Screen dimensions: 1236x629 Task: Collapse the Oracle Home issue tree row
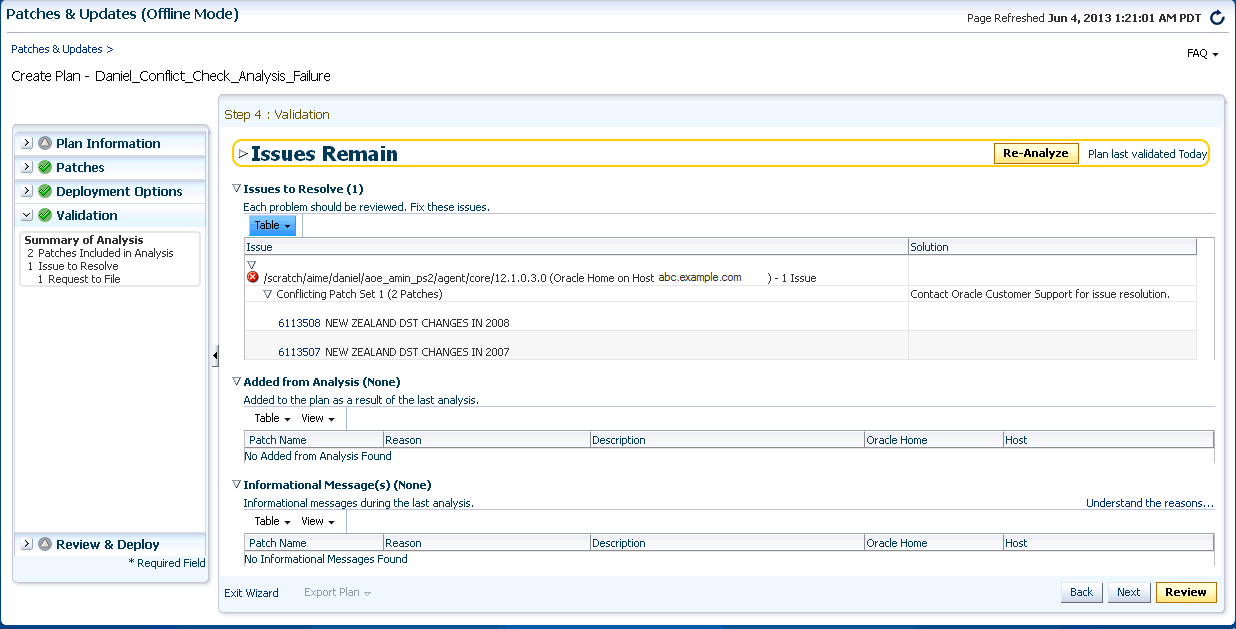(252, 264)
